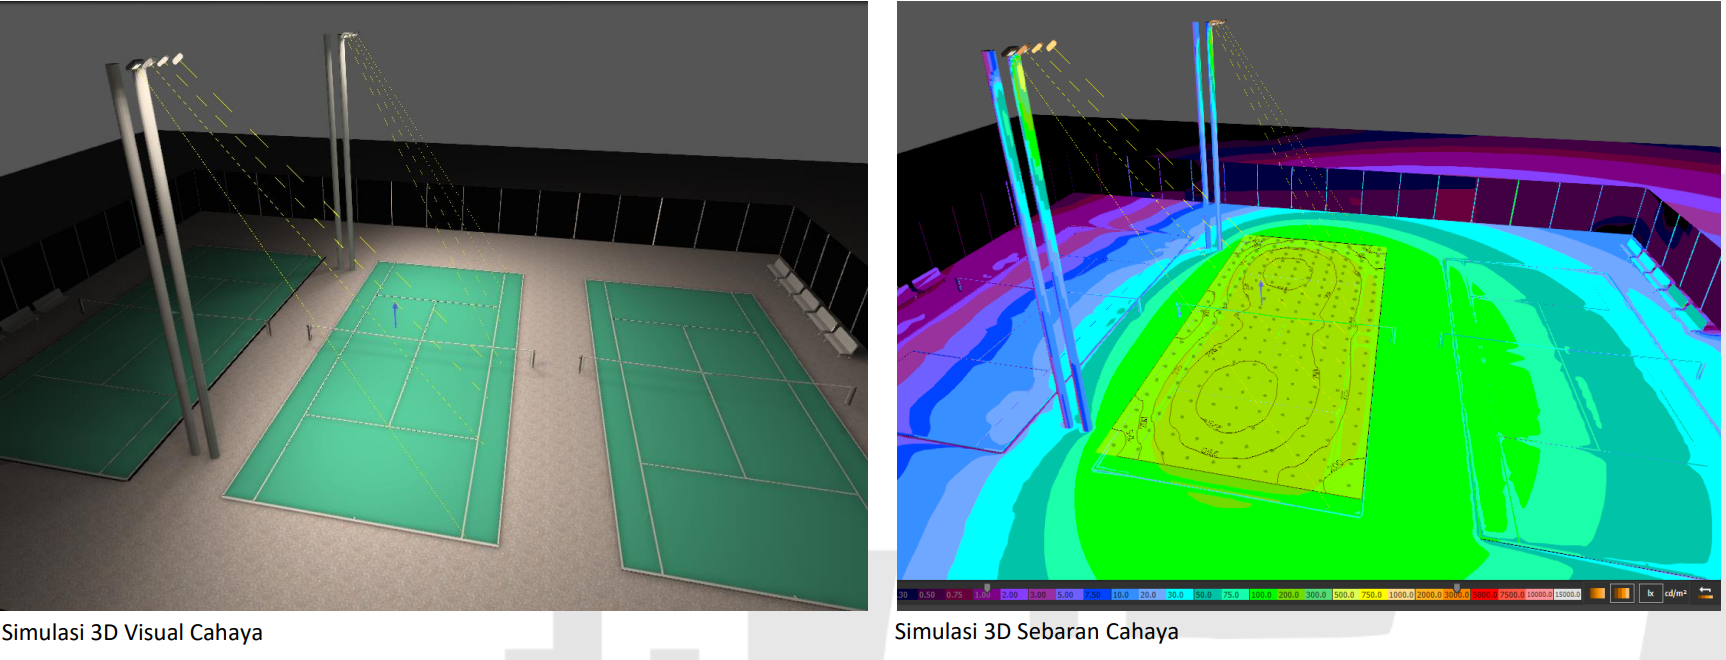
Task: Click the 100.0 green color swatch
Action: click(1260, 595)
